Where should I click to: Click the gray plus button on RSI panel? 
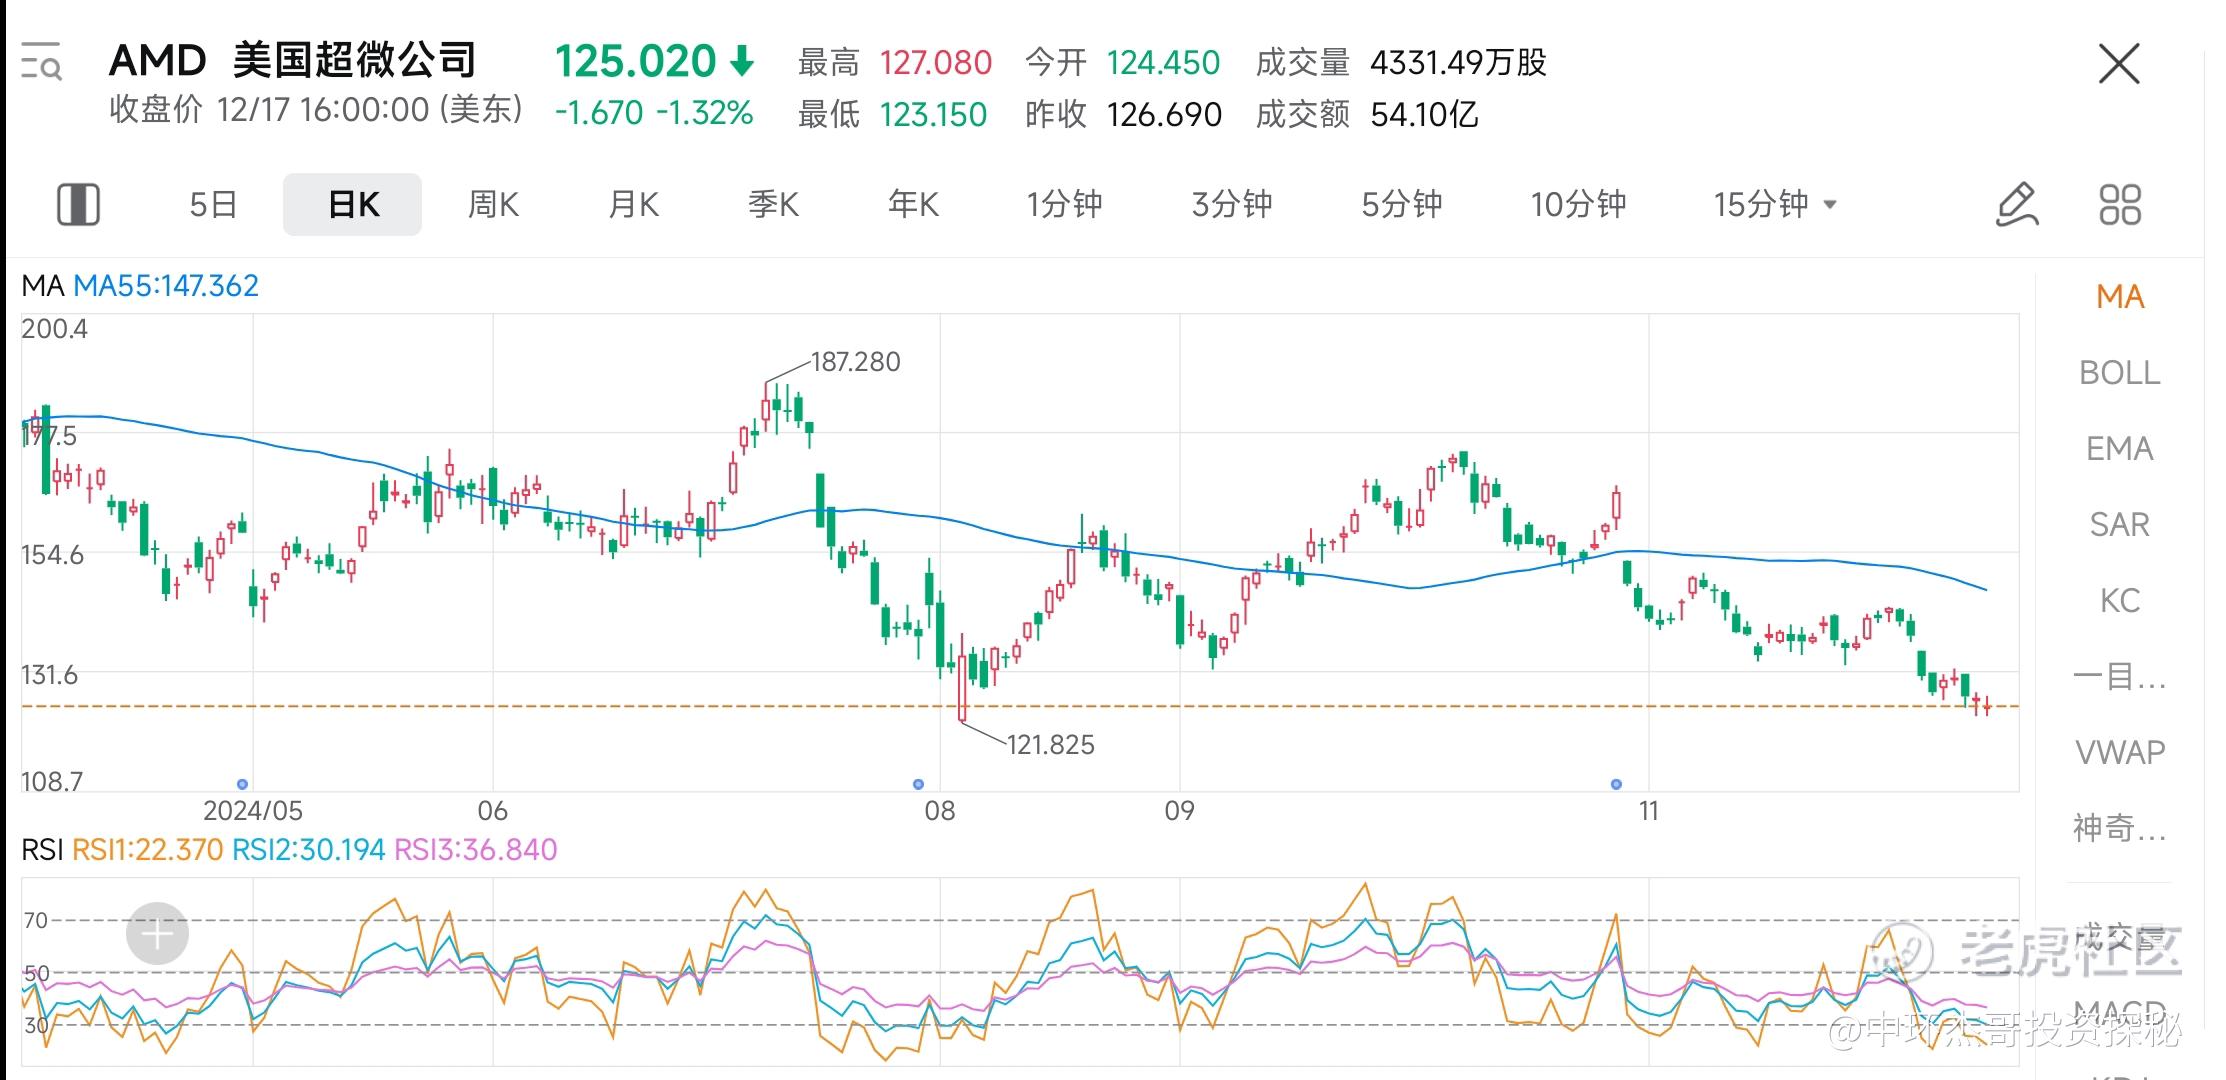(157, 934)
